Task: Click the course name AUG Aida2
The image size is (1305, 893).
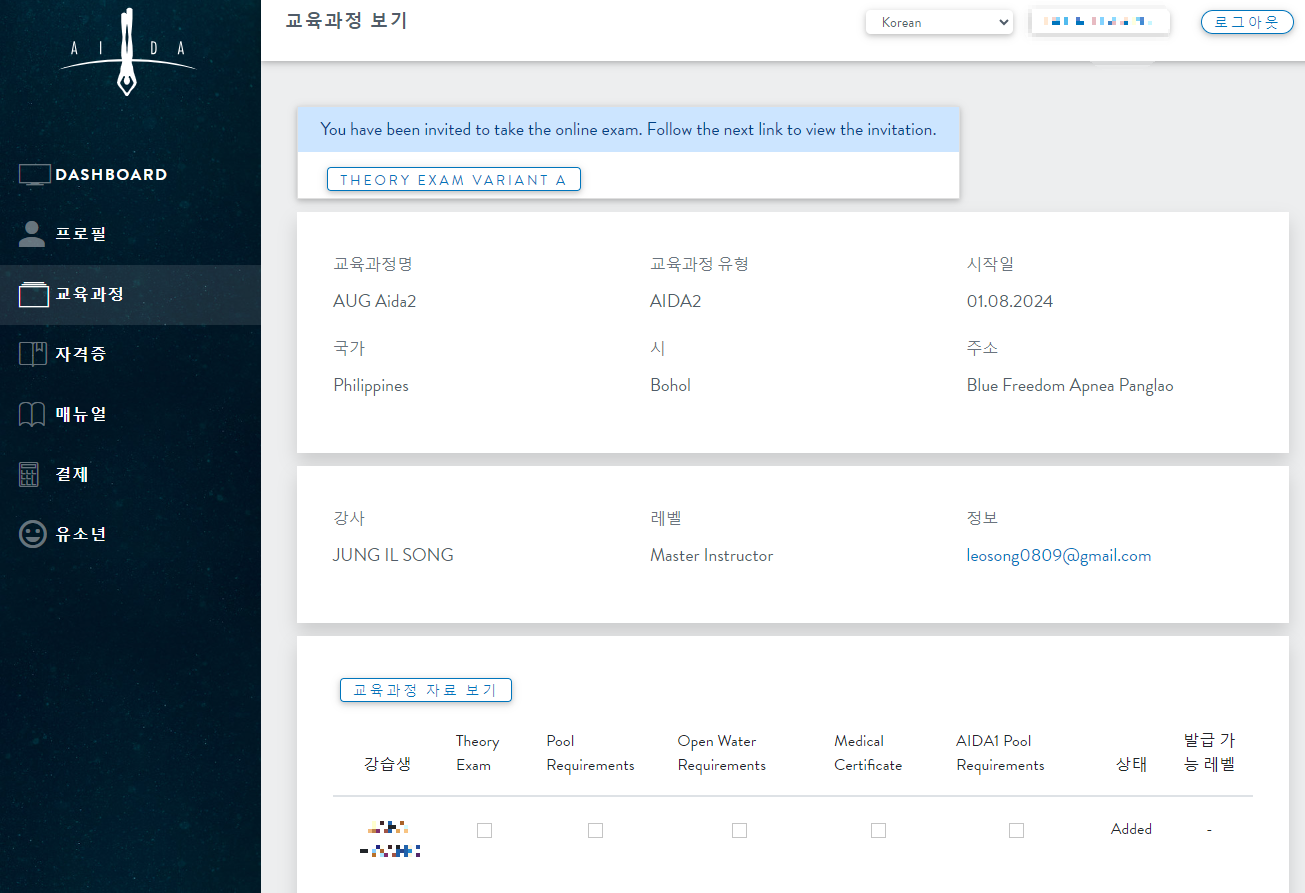Action: pyautogui.click(x=374, y=301)
